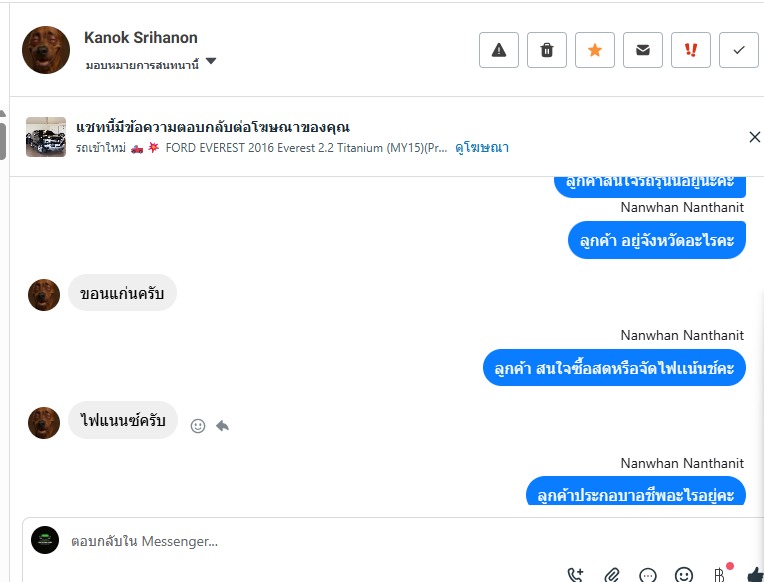Viewport: 764px width, 582px height.
Task: Send a thumbs-up like
Action: click(x=754, y=575)
